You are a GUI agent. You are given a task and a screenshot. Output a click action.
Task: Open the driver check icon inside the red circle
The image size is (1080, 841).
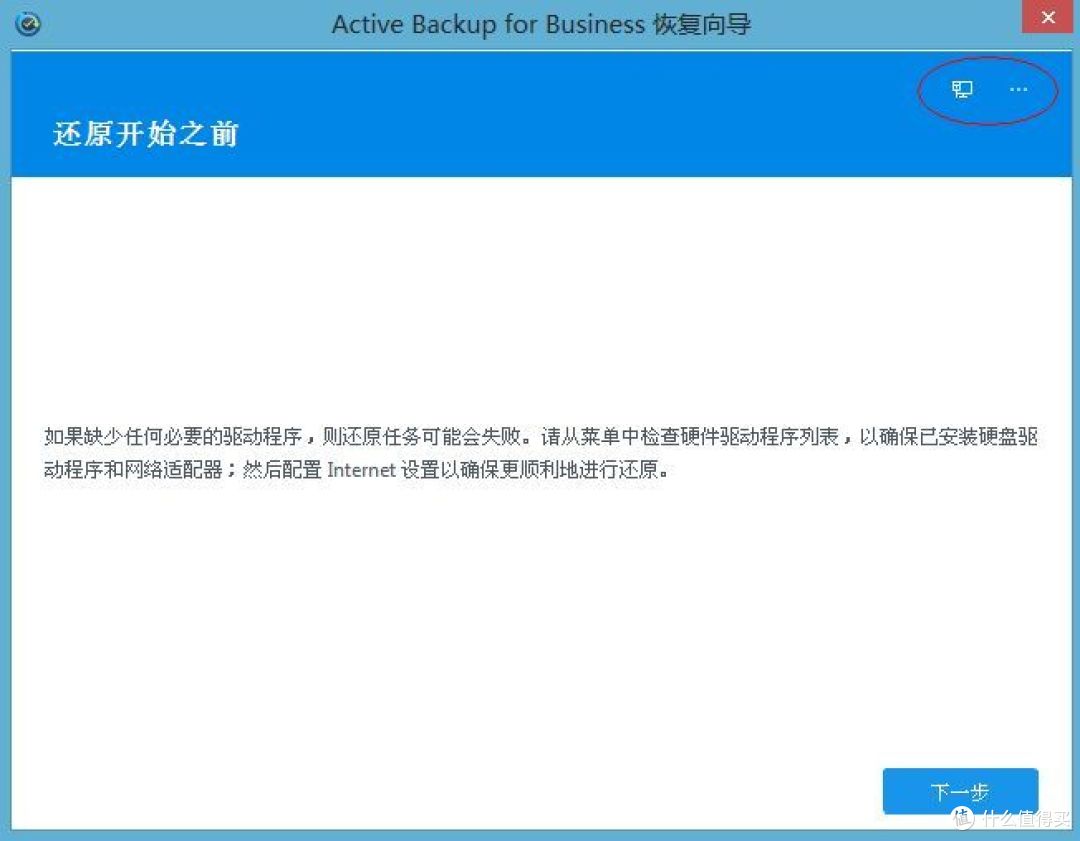pos(961,88)
